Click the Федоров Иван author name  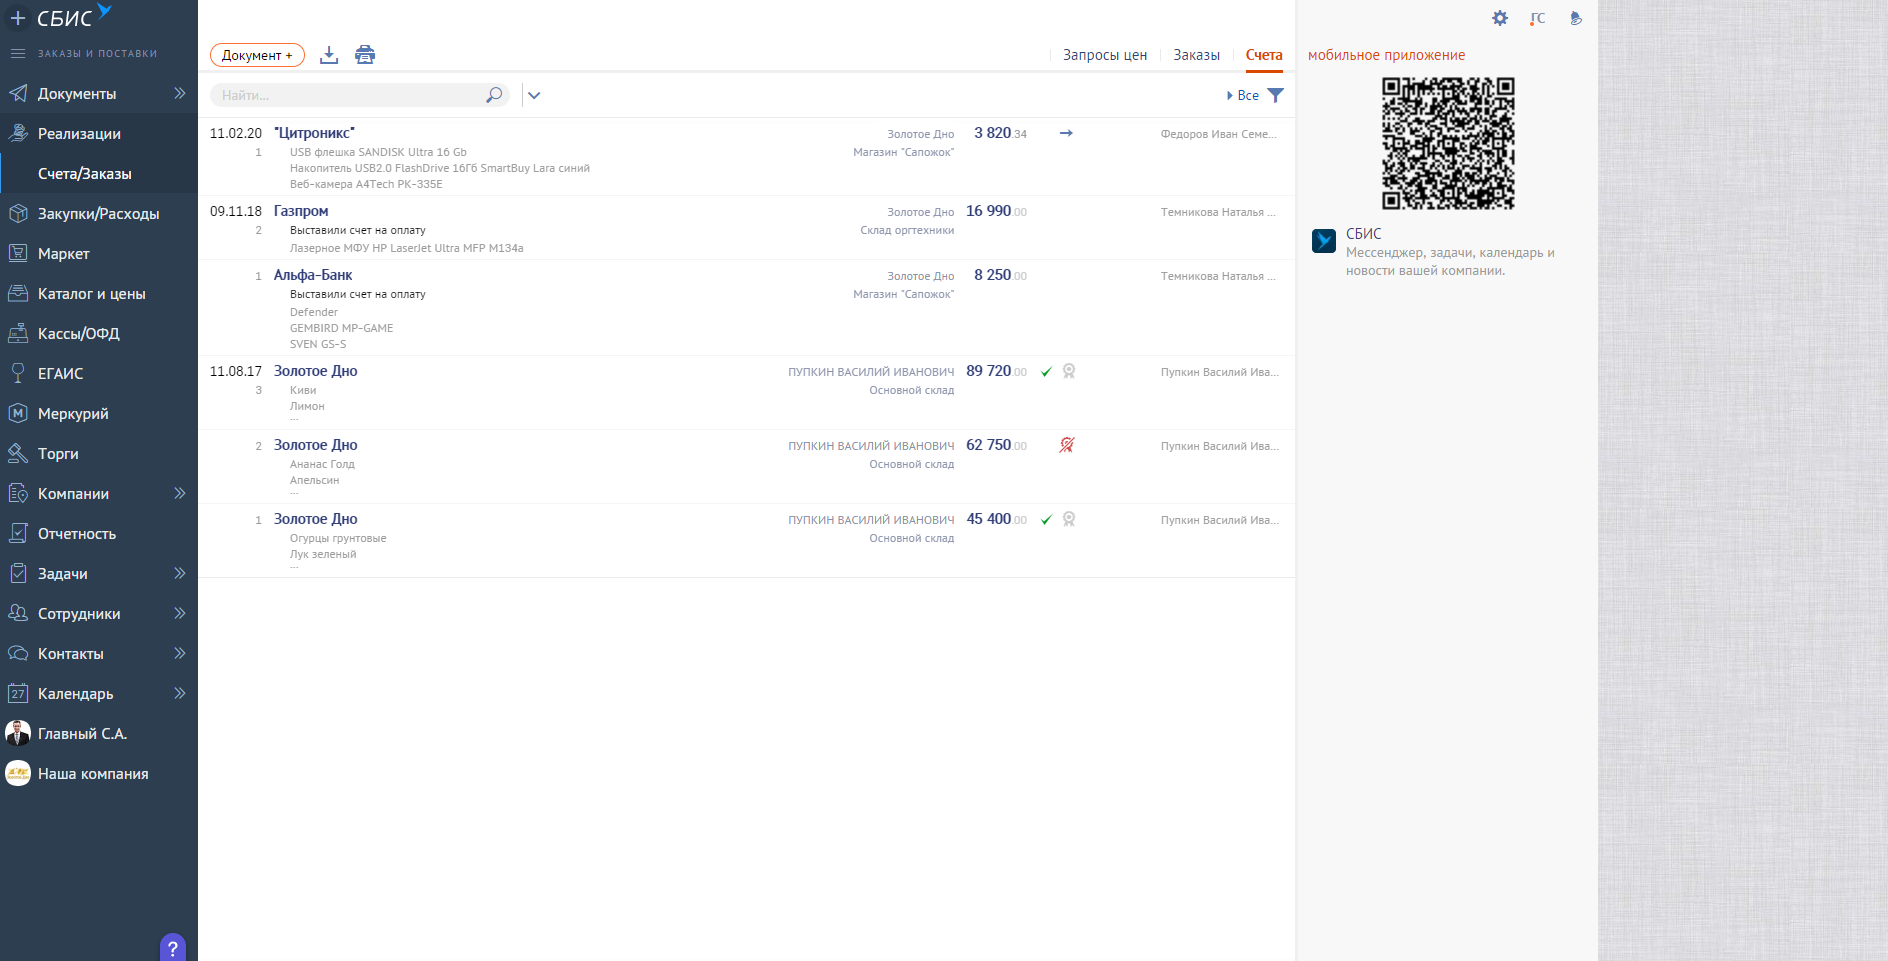[1218, 134]
